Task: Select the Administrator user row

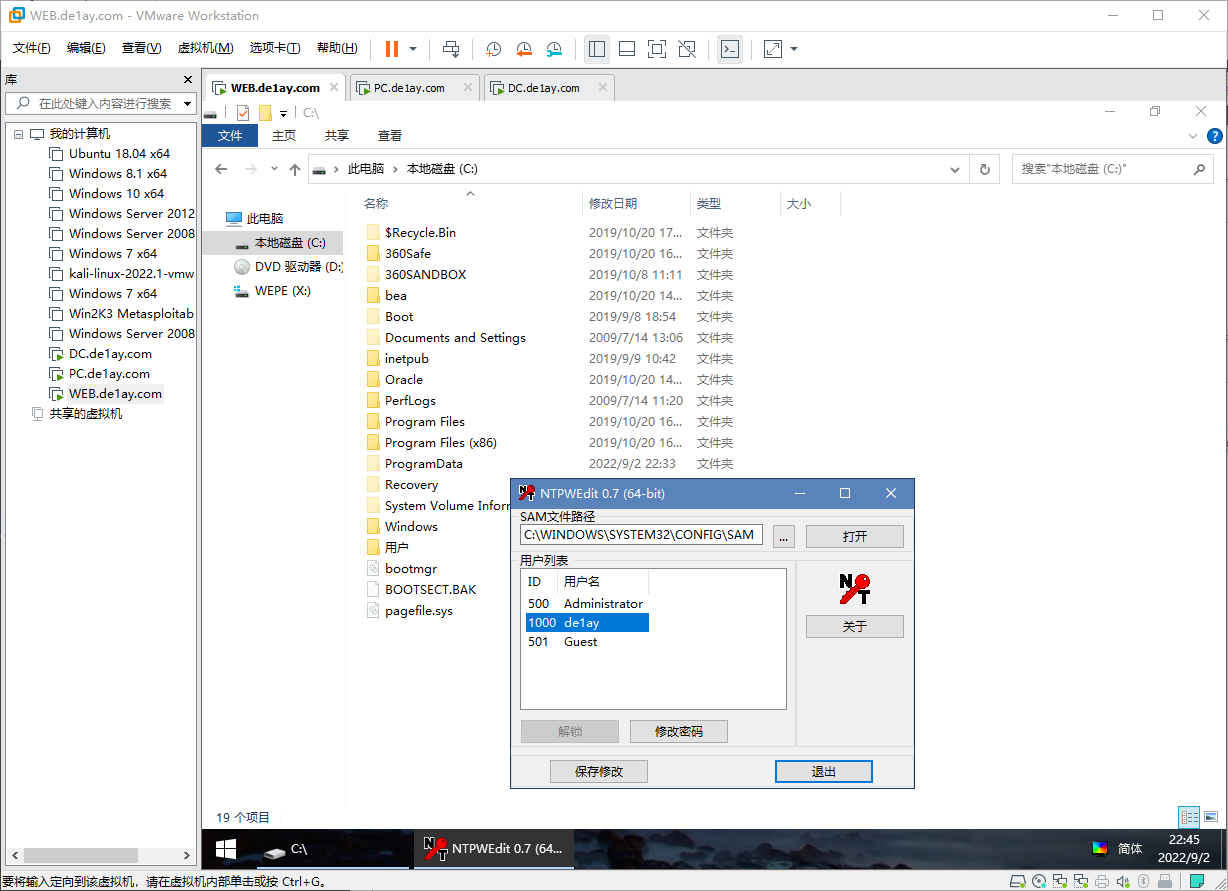Action: (586, 604)
